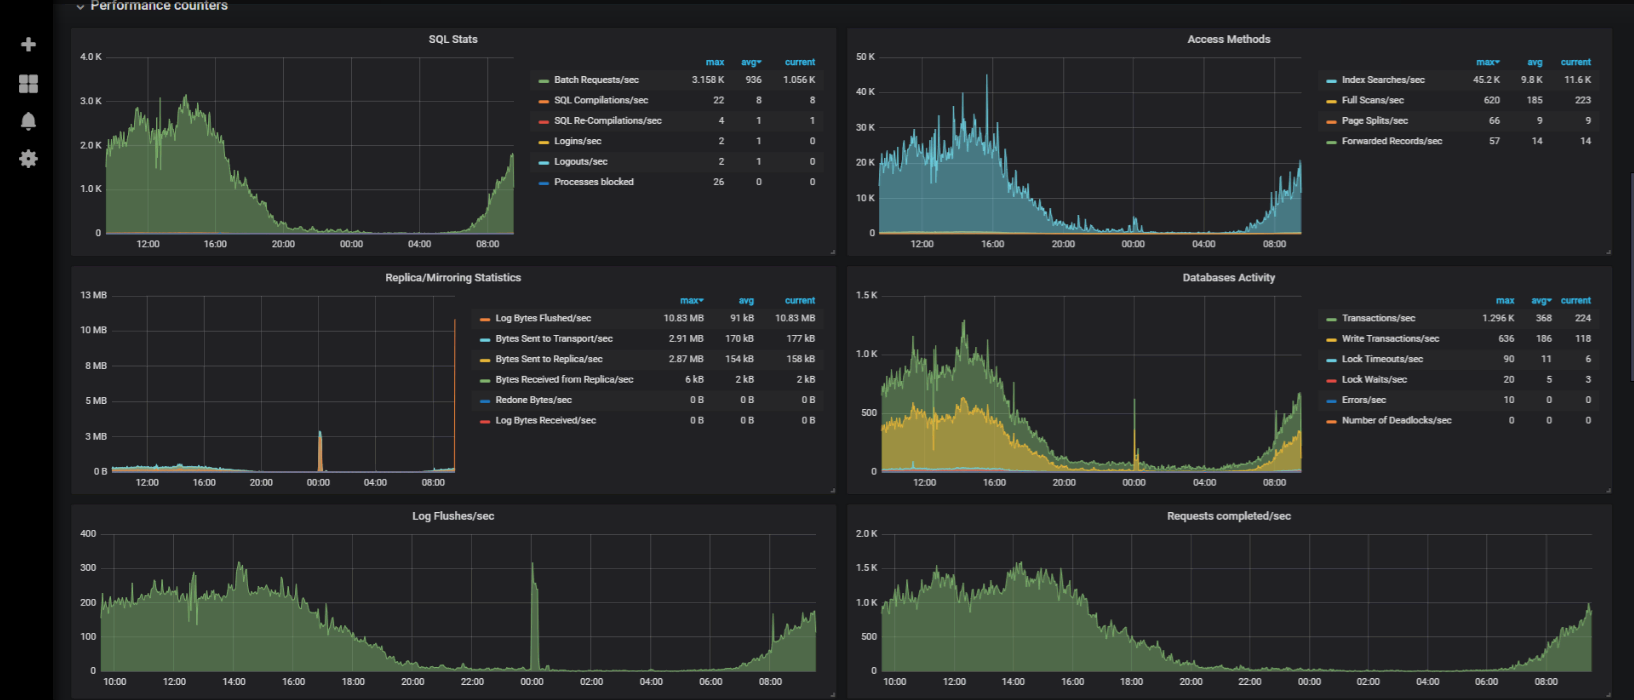Open the Log Flushes/sec panel title menu
1634x700 pixels.
click(x=453, y=516)
